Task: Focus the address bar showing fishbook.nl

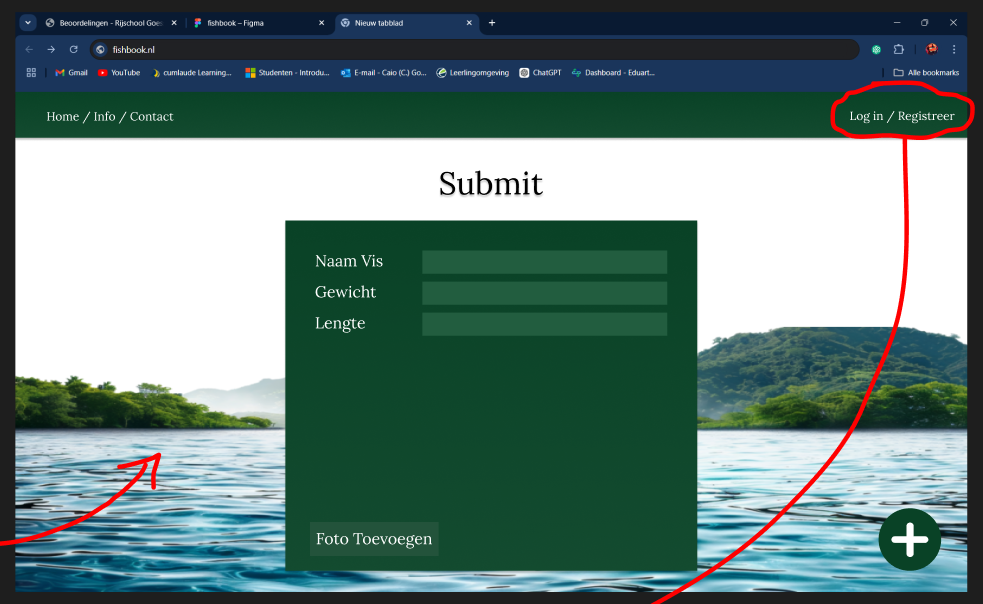Action: [x=470, y=49]
